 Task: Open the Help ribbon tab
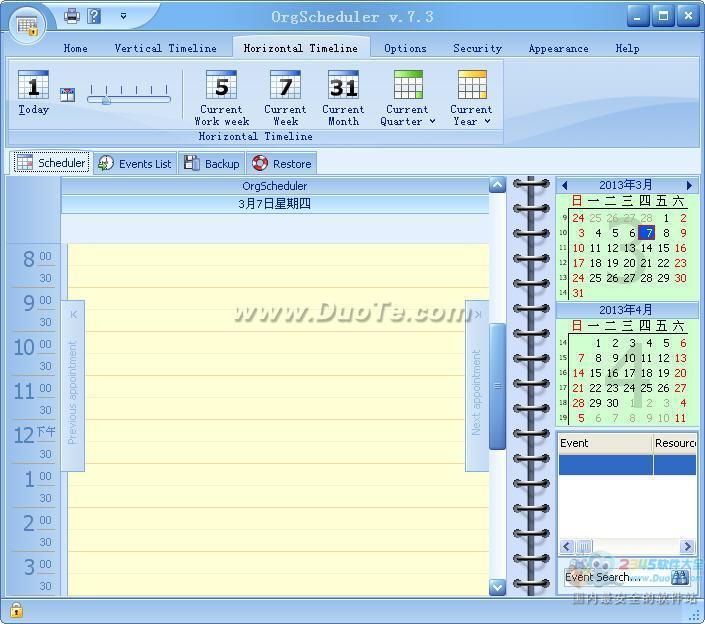[627, 48]
